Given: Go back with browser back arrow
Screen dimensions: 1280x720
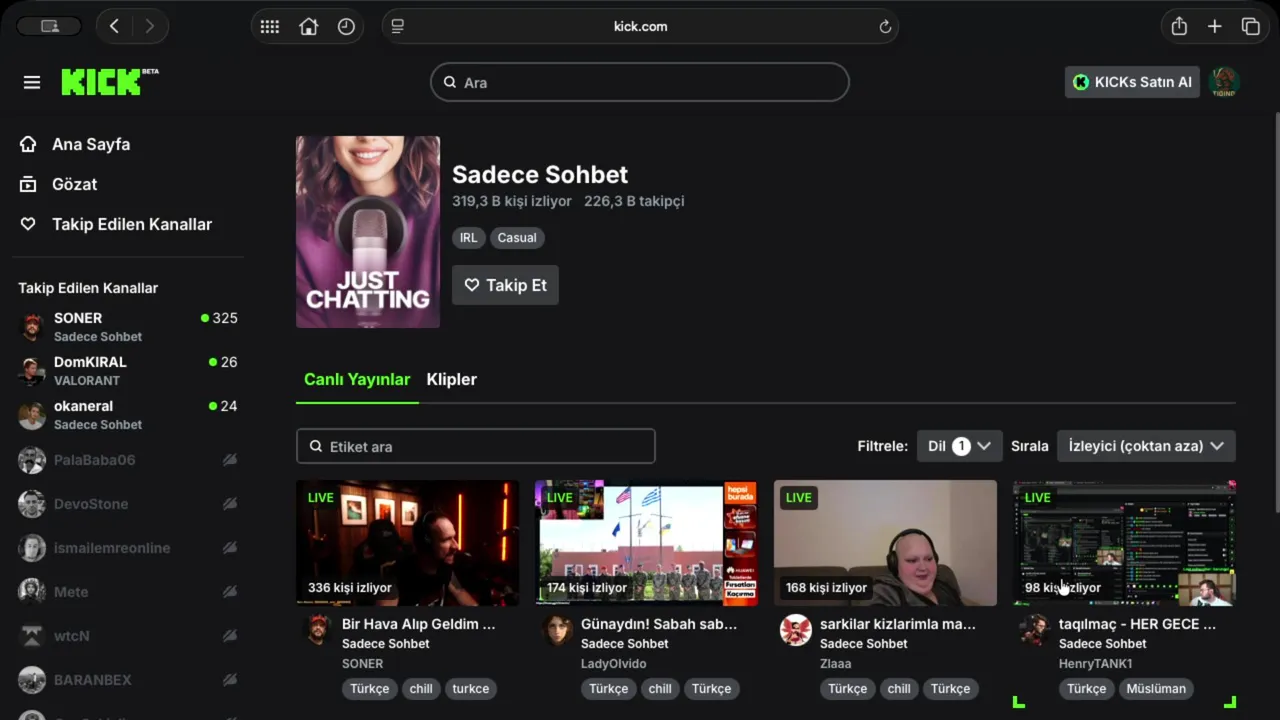Looking at the screenshot, I should point(114,27).
